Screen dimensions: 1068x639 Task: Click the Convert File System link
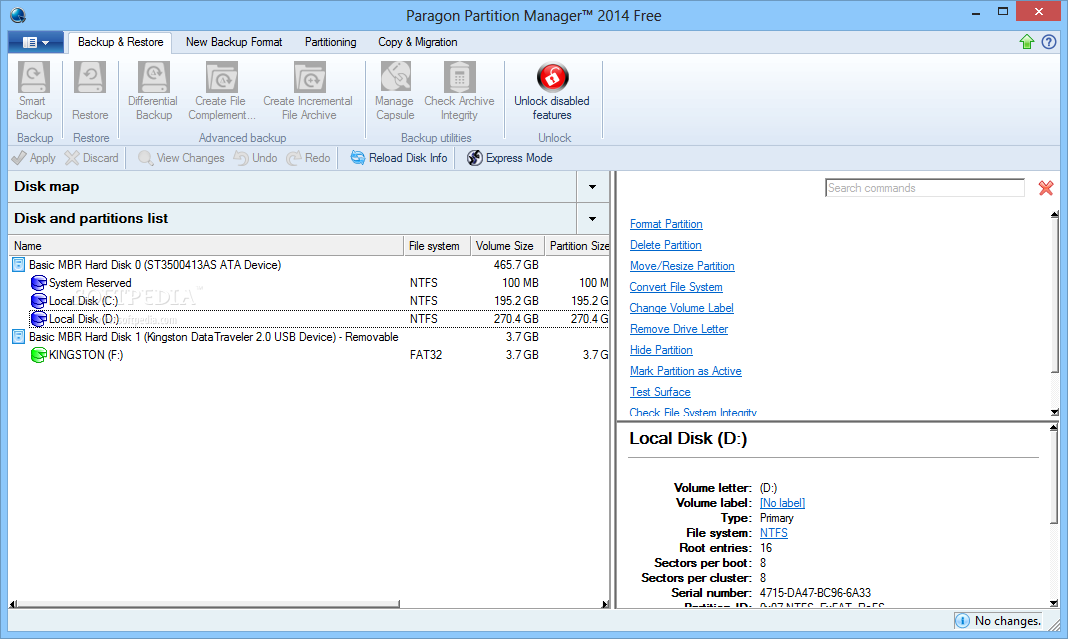(676, 287)
